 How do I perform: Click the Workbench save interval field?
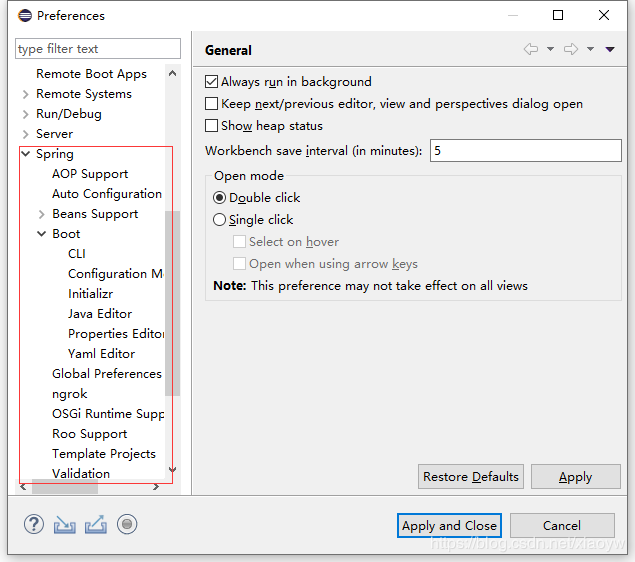(525, 151)
